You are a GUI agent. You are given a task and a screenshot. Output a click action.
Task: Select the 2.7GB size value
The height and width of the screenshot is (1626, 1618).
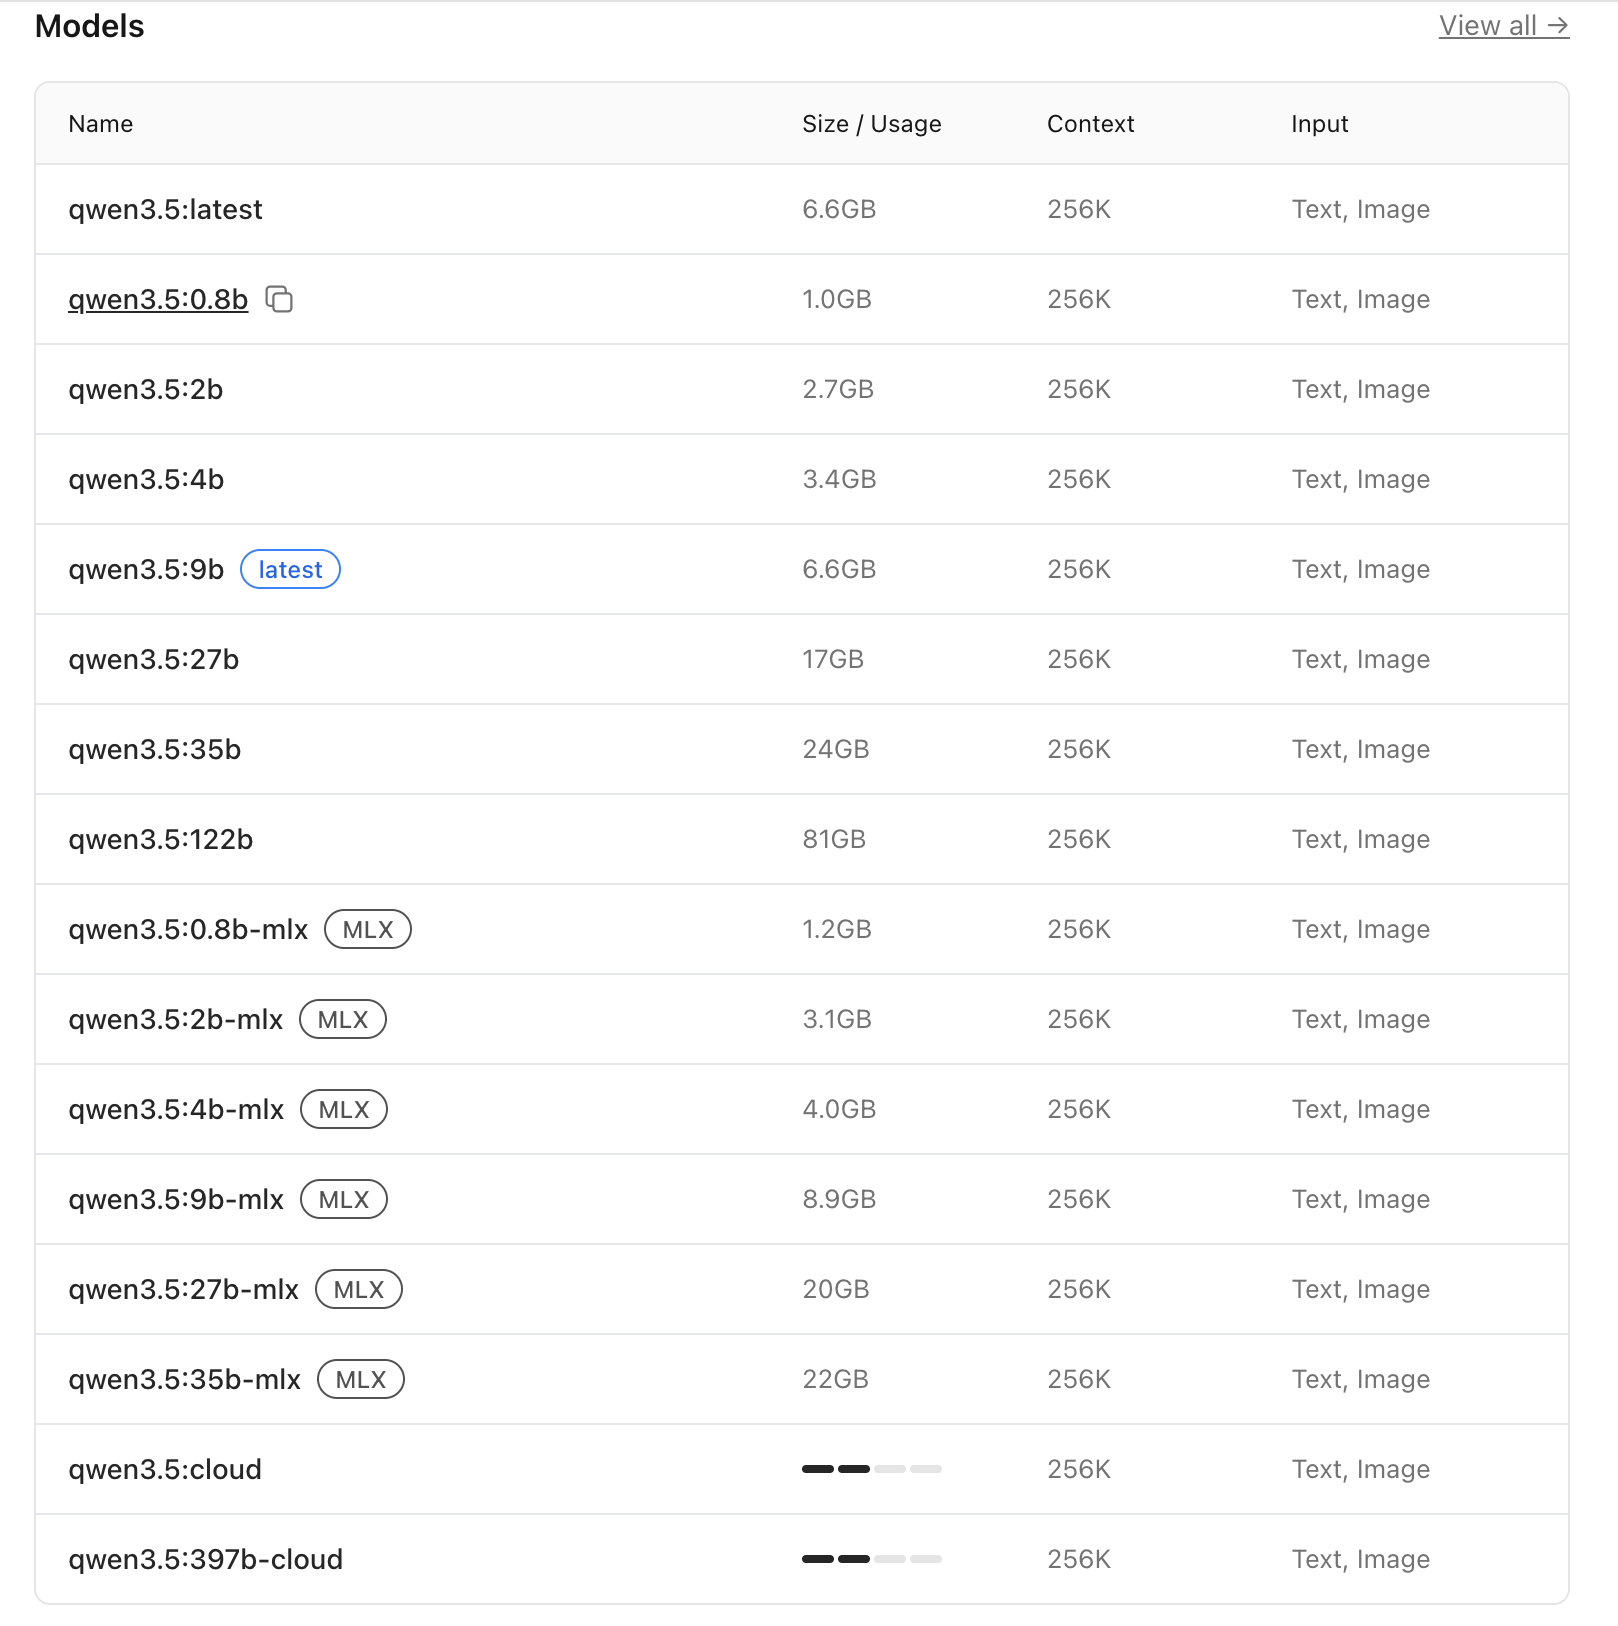(x=838, y=389)
